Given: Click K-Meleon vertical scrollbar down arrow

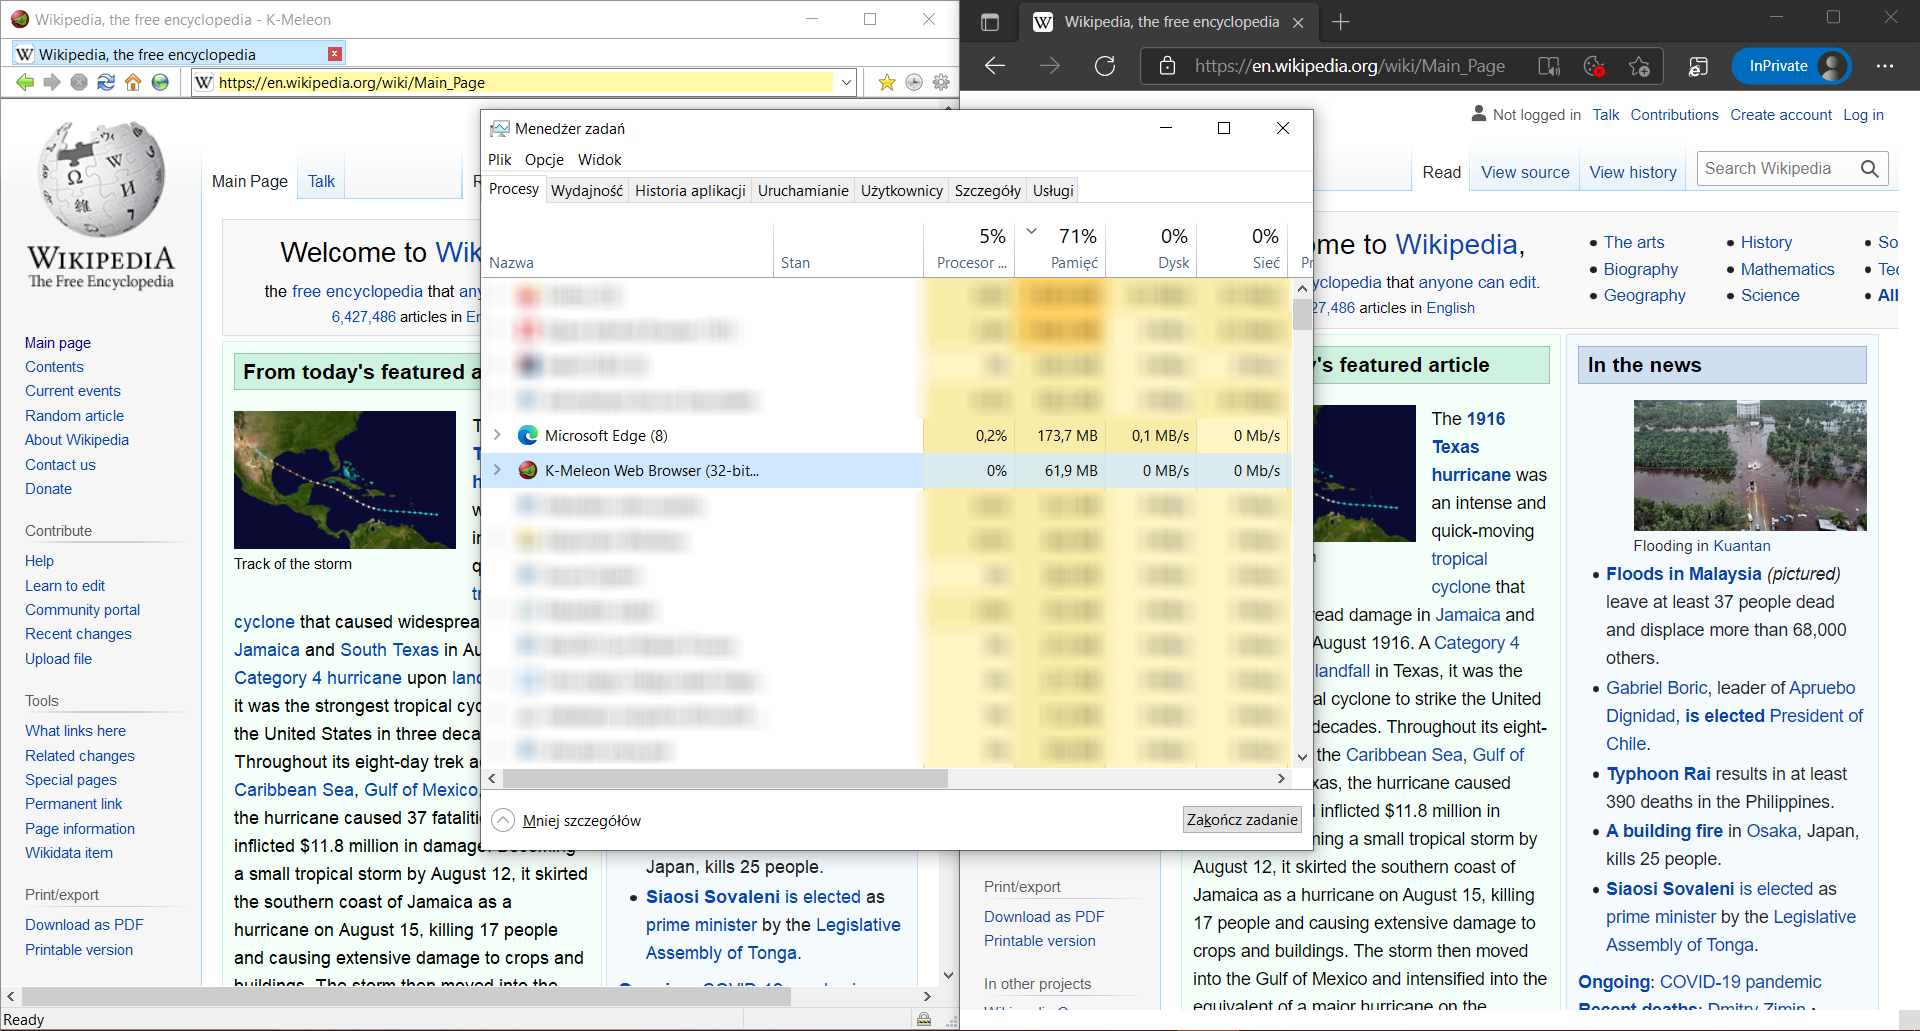Looking at the screenshot, I should (948, 975).
